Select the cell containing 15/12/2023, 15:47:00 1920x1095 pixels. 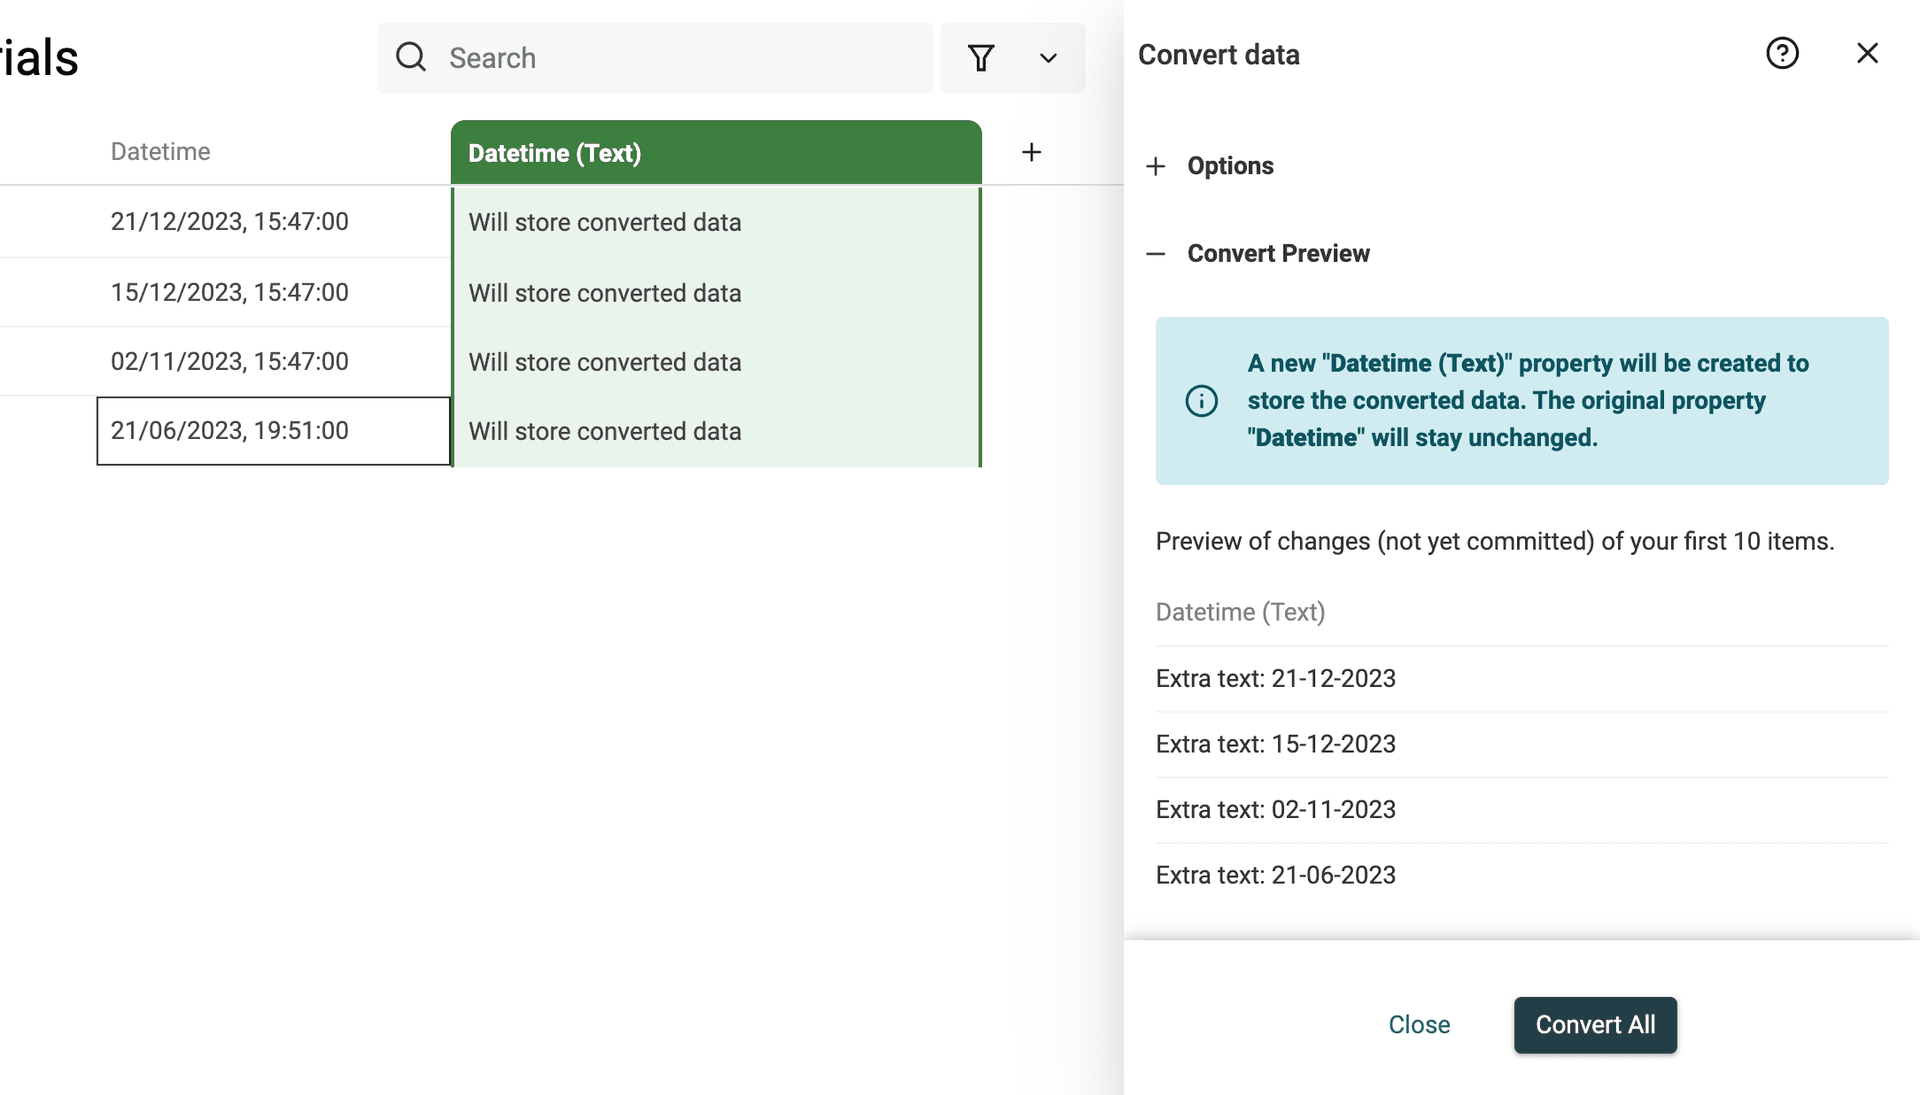[229, 292]
